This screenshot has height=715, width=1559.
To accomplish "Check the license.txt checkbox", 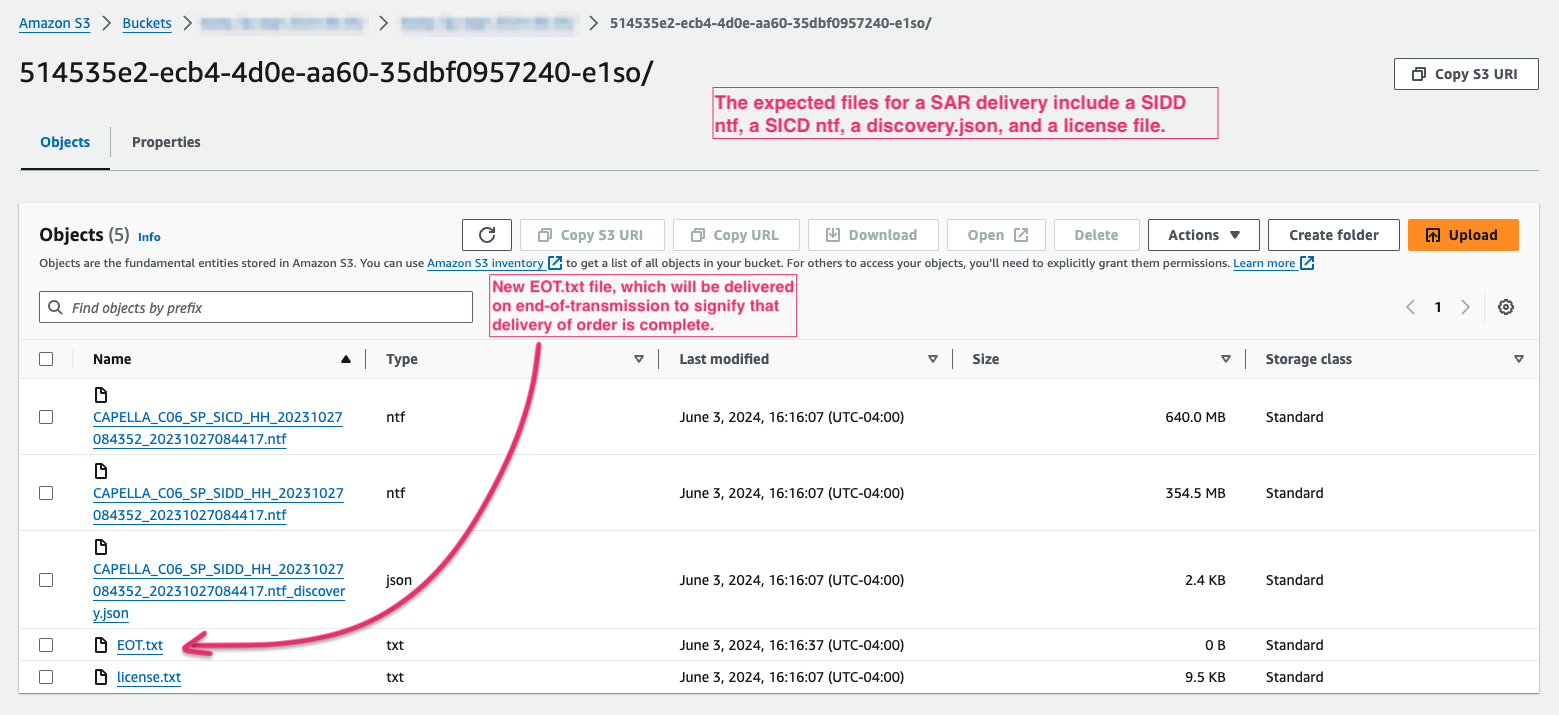I will coord(46,677).
